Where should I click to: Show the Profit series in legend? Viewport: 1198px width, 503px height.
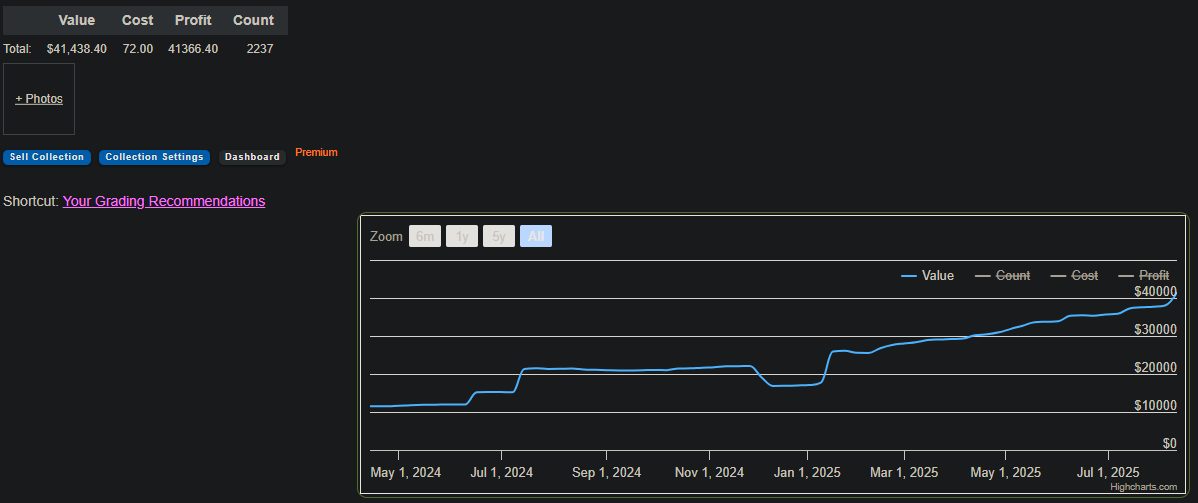[x=1144, y=275]
